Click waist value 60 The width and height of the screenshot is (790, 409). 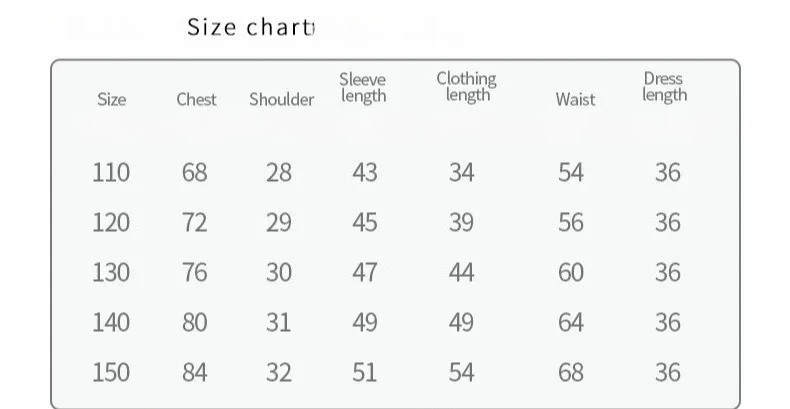click(x=571, y=272)
